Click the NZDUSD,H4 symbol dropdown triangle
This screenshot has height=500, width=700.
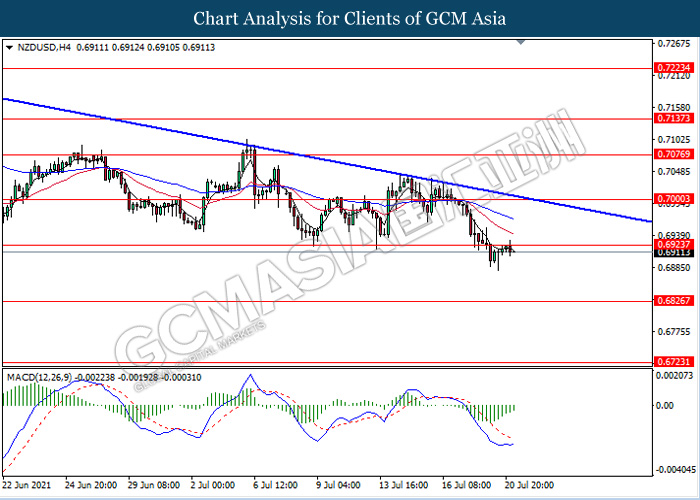pos(10,47)
